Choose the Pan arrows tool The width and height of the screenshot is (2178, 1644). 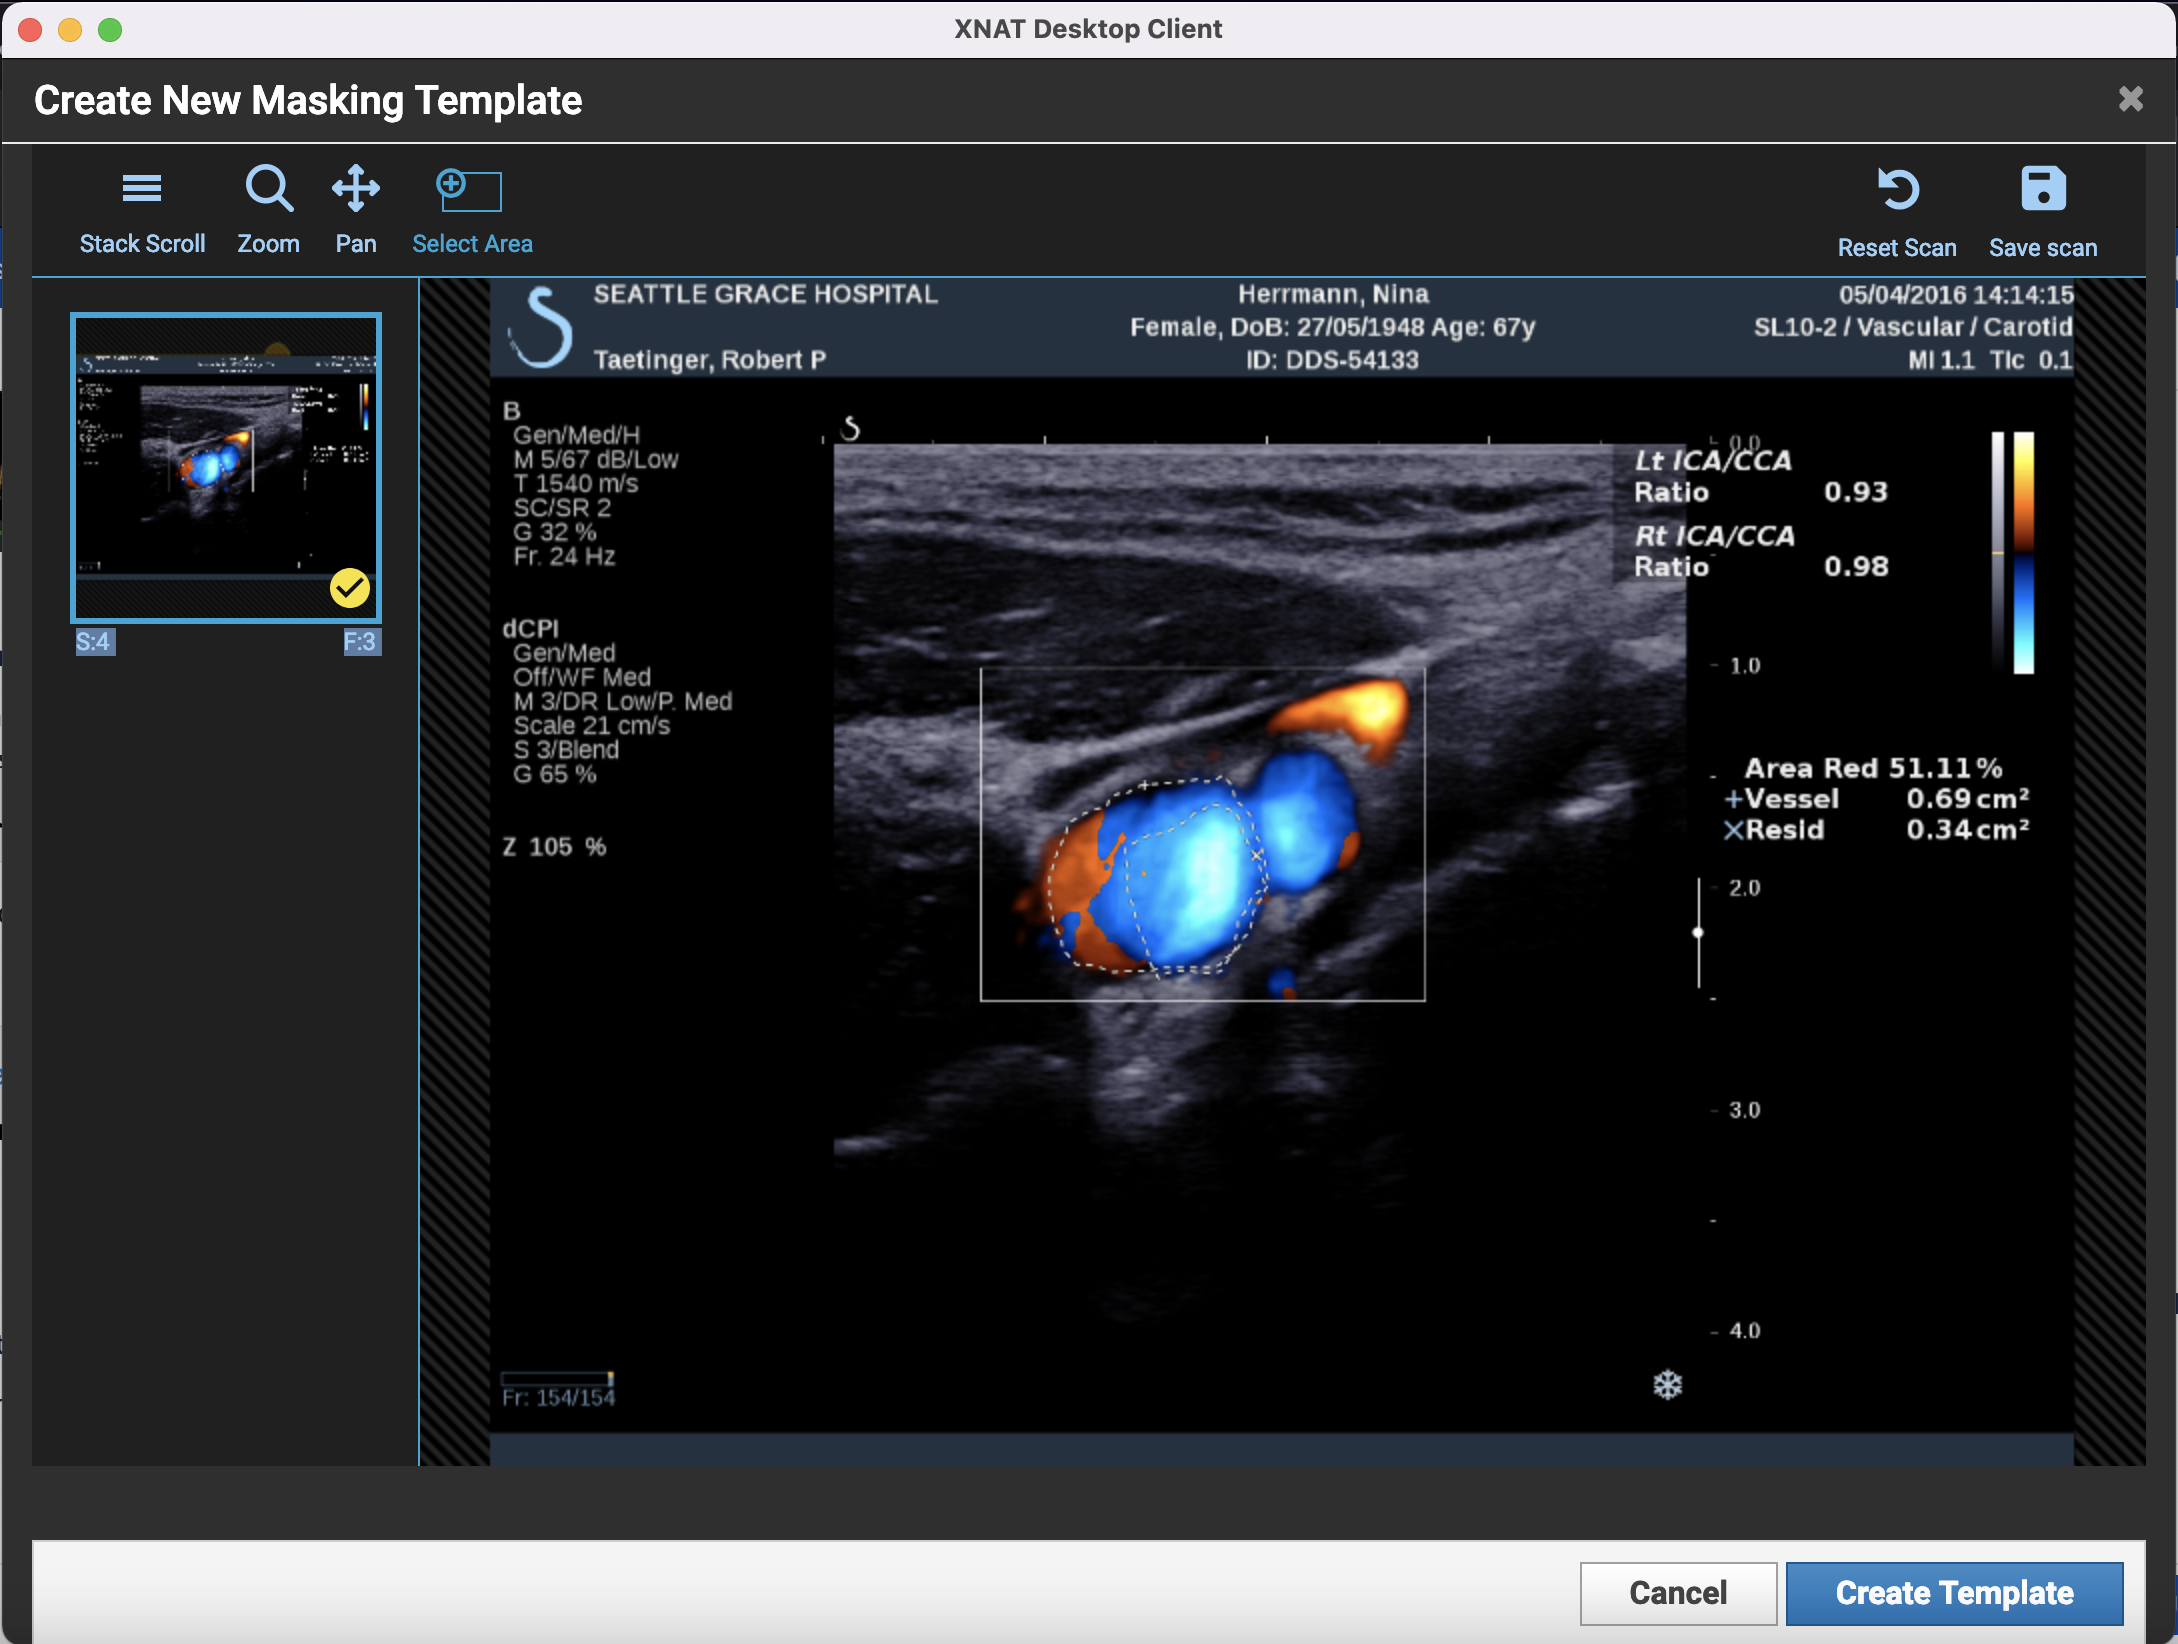click(x=356, y=188)
